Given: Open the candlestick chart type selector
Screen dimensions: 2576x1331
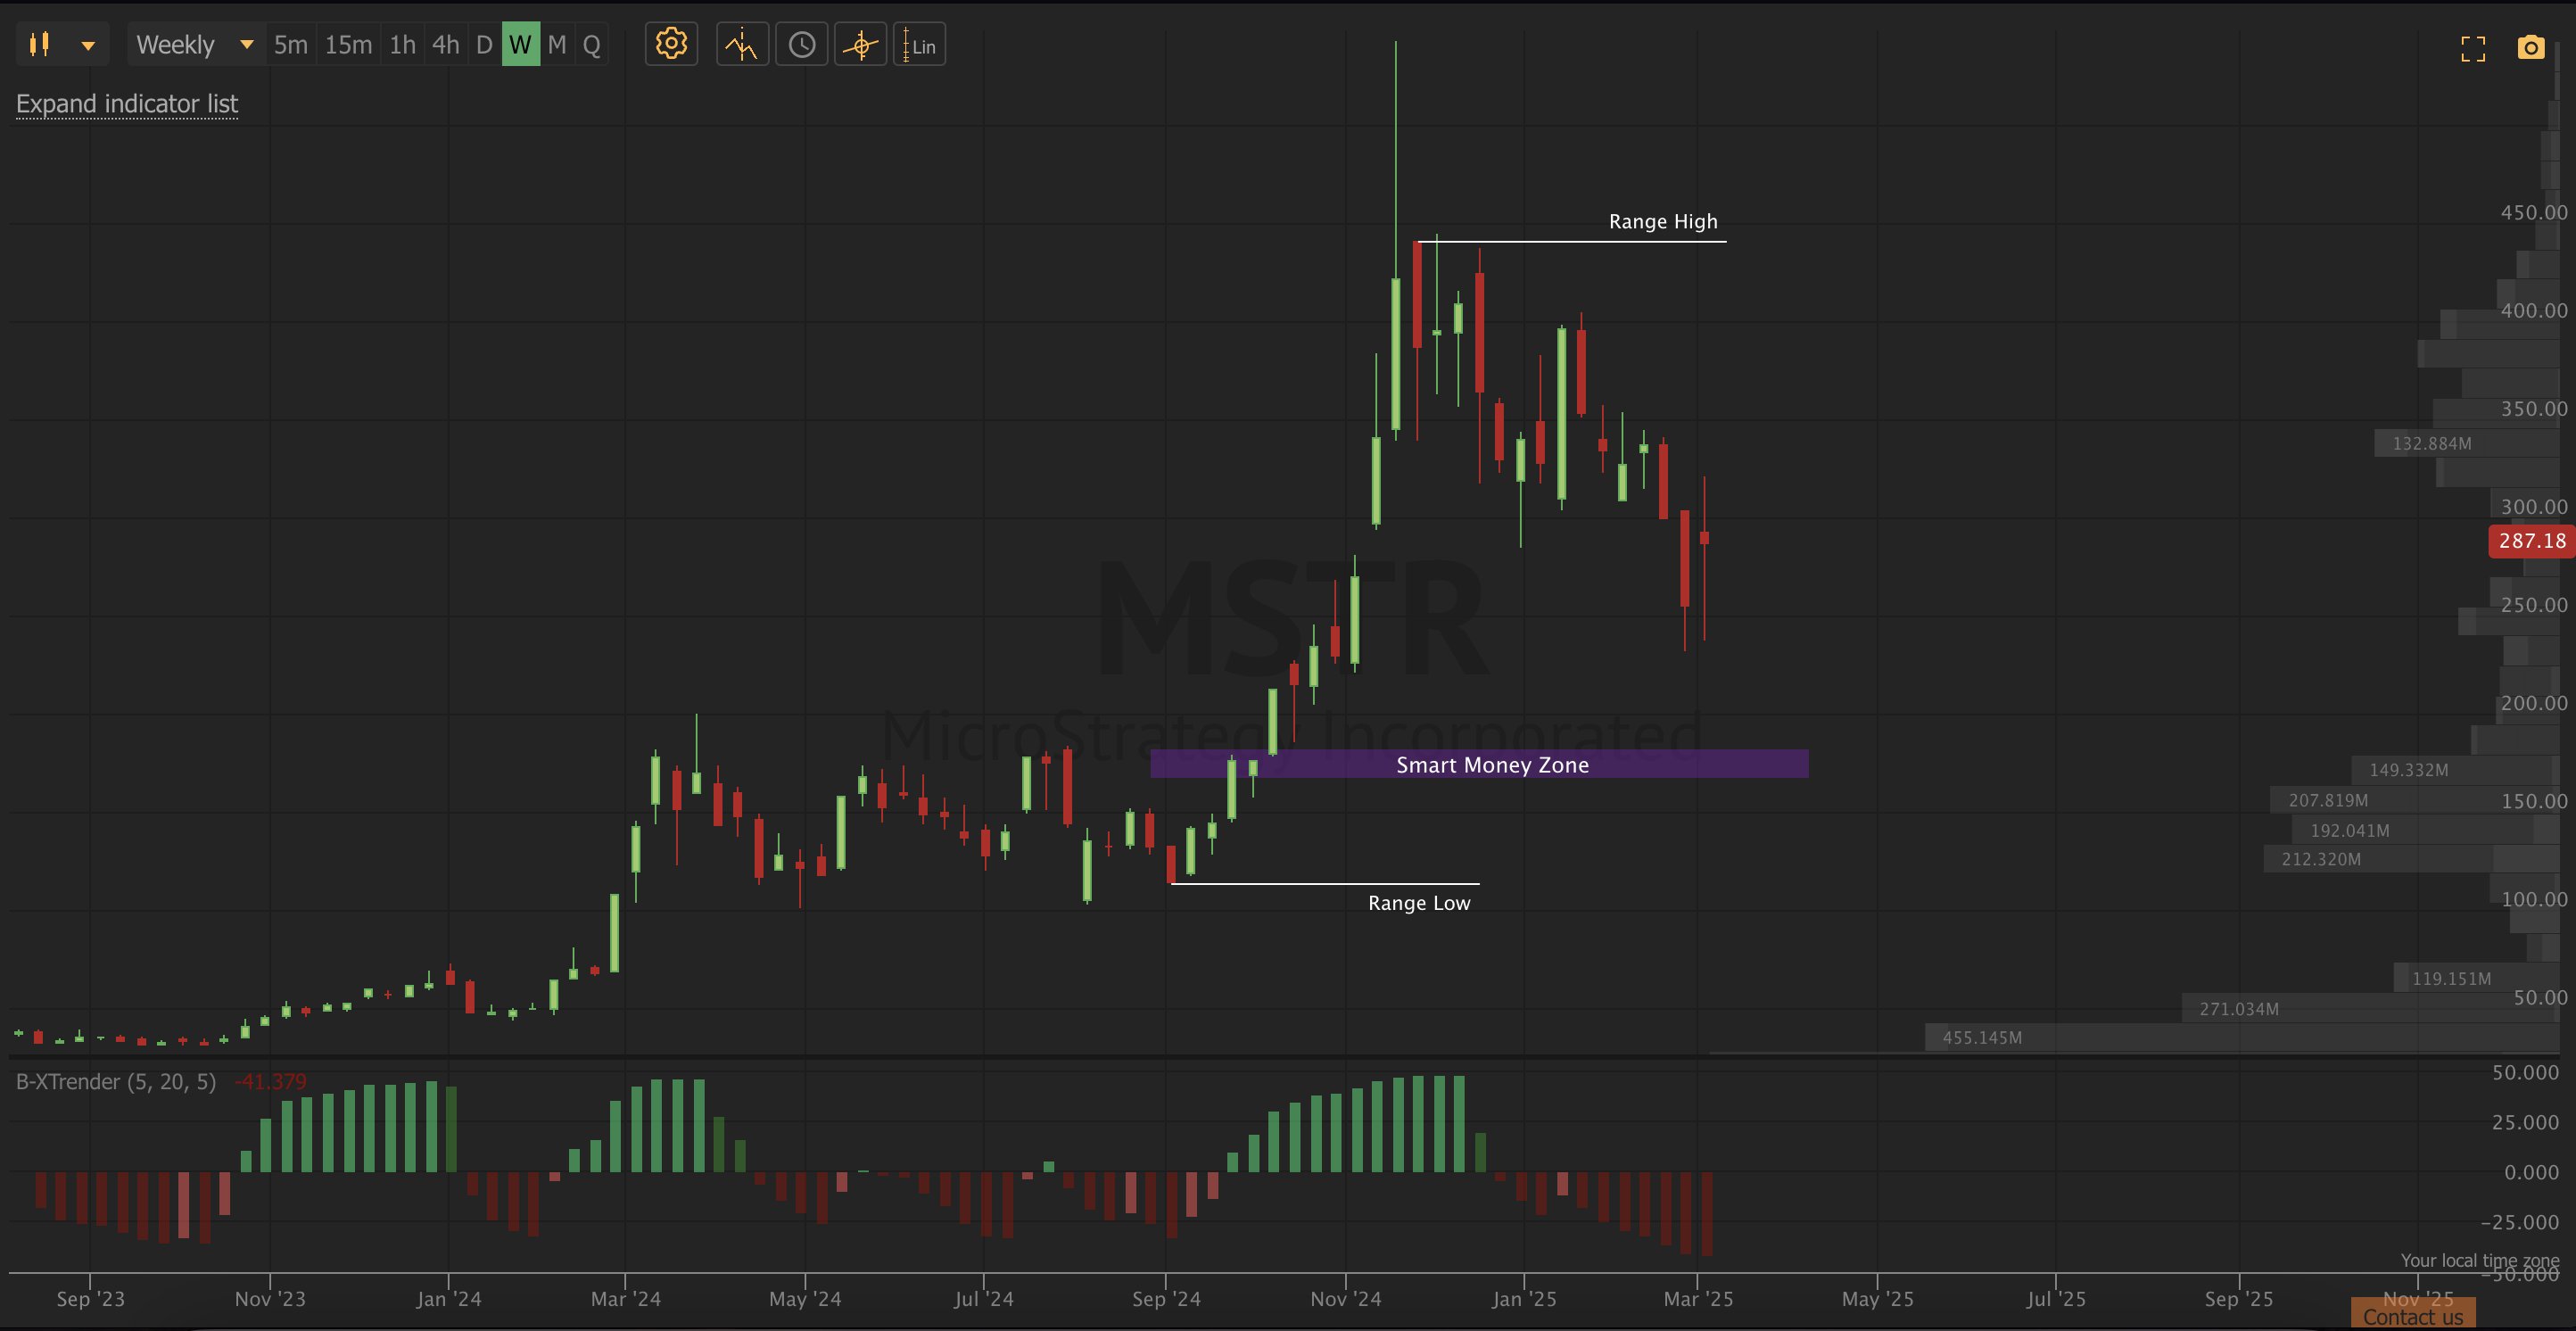Looking at the screenshot, I should click(40, 45).
